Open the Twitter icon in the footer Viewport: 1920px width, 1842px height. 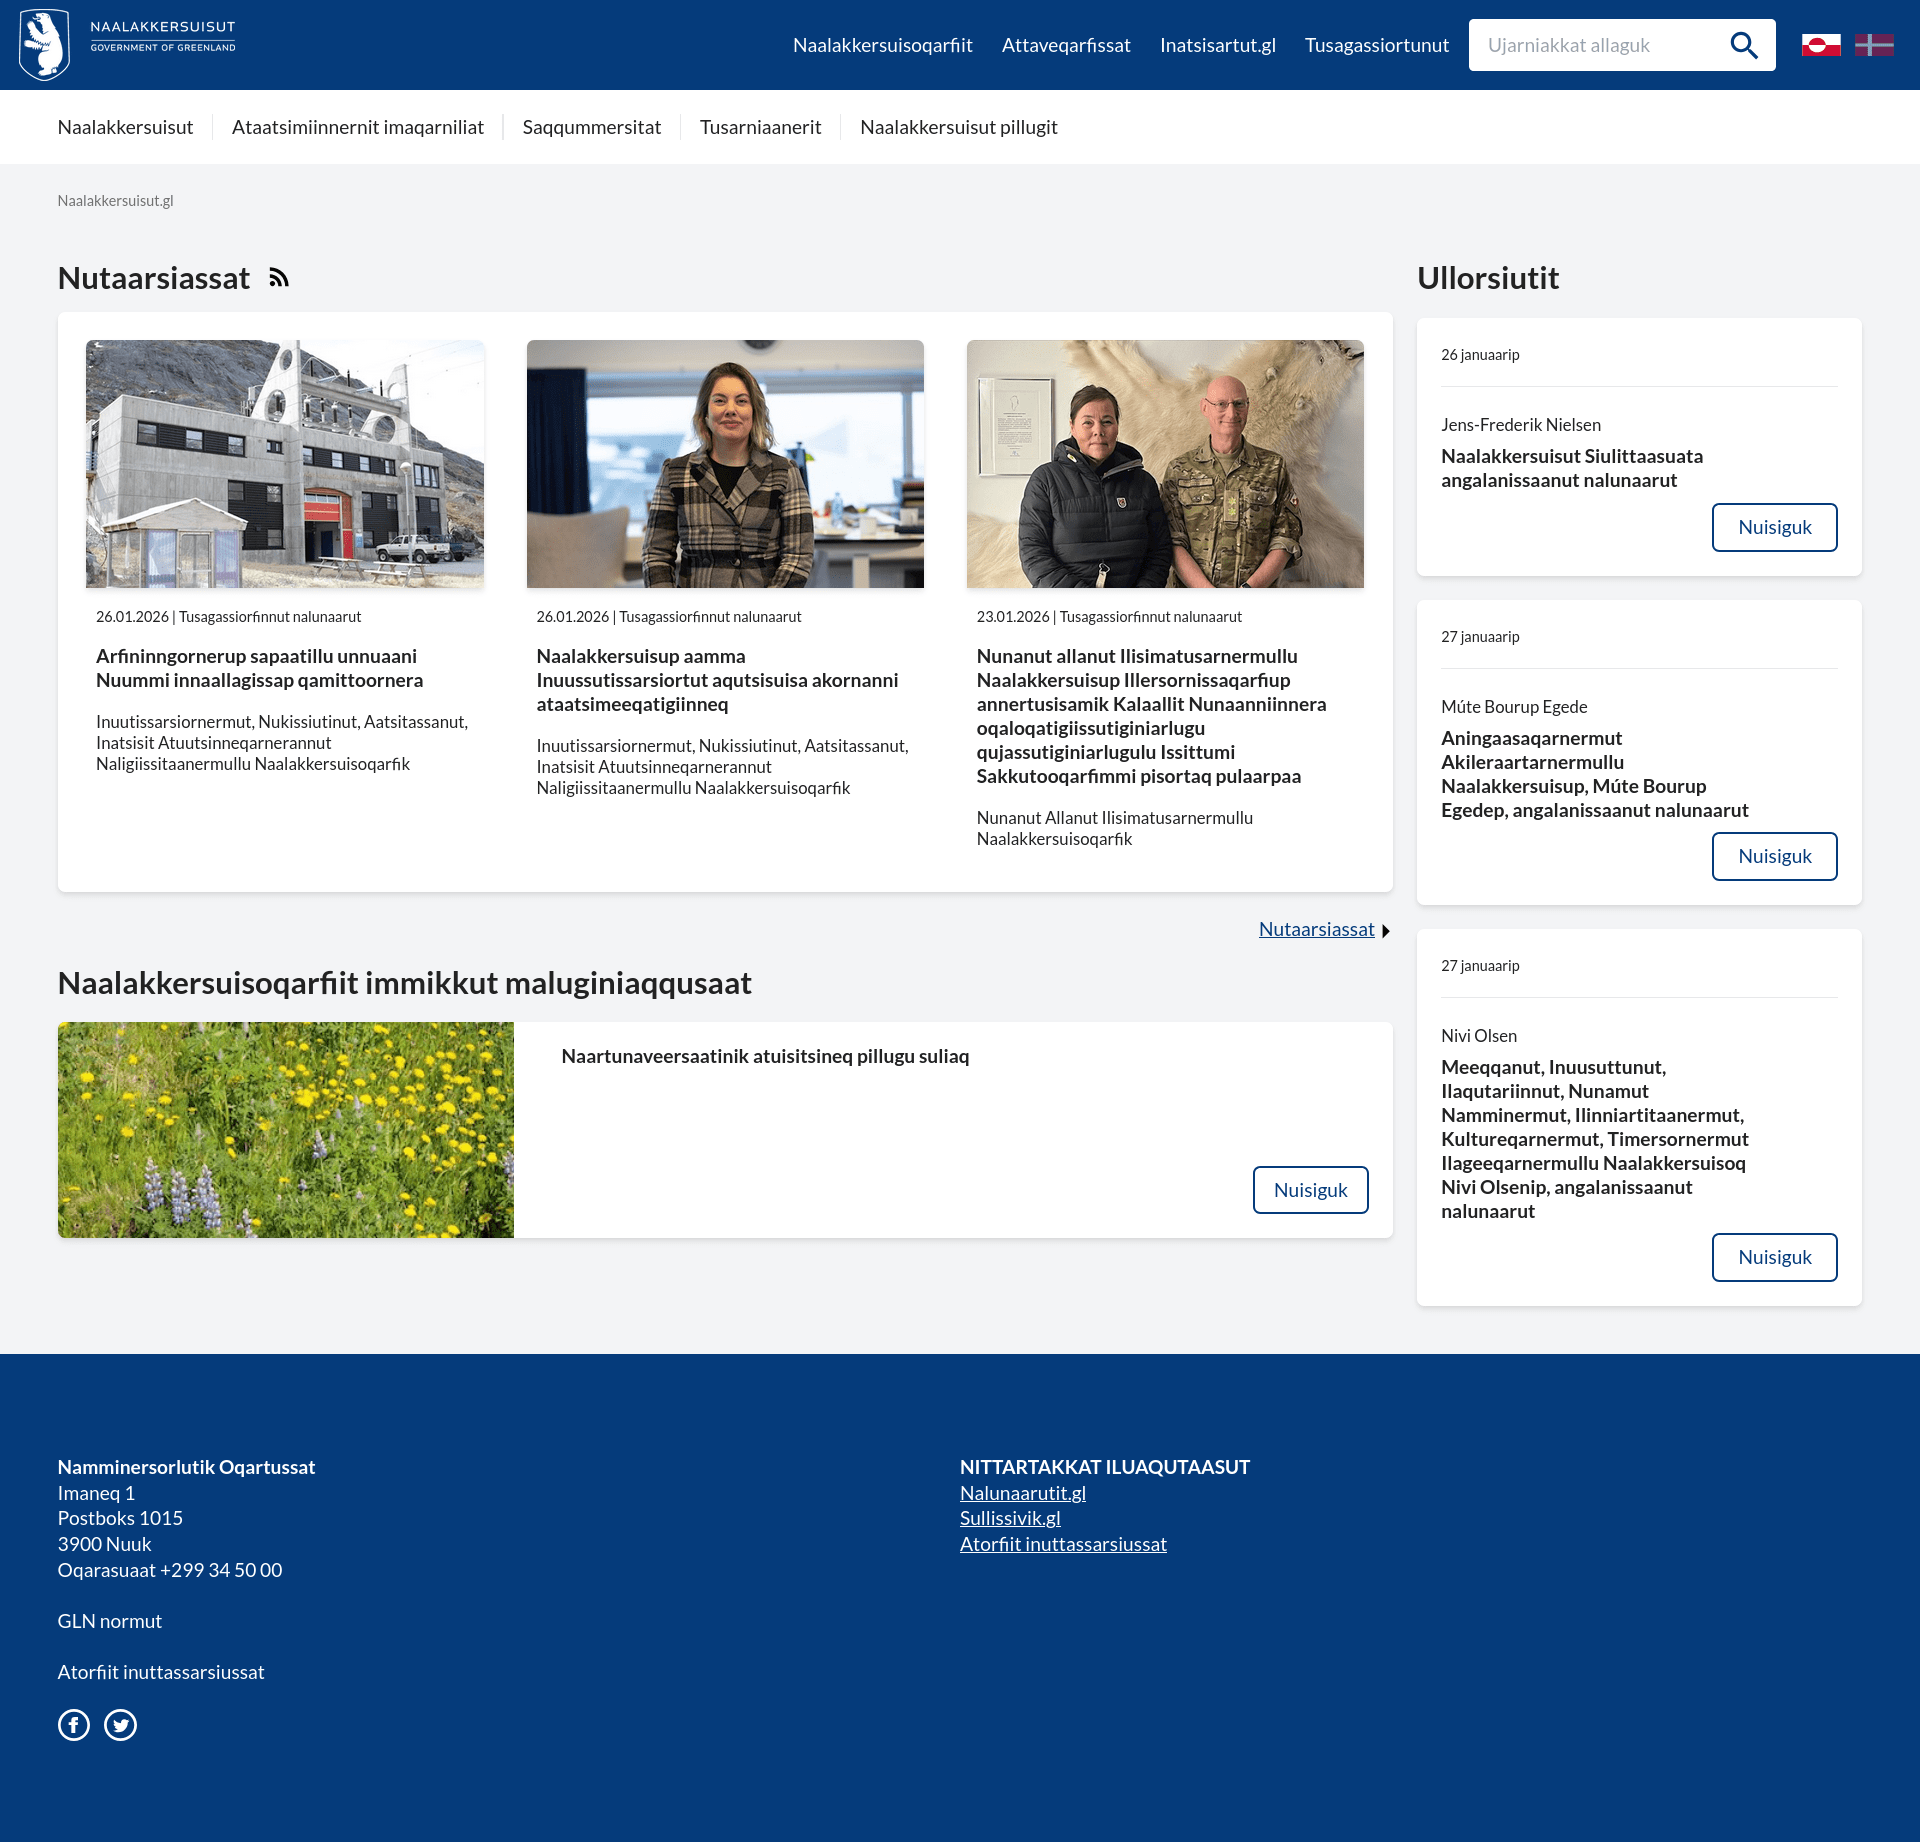121,1725
